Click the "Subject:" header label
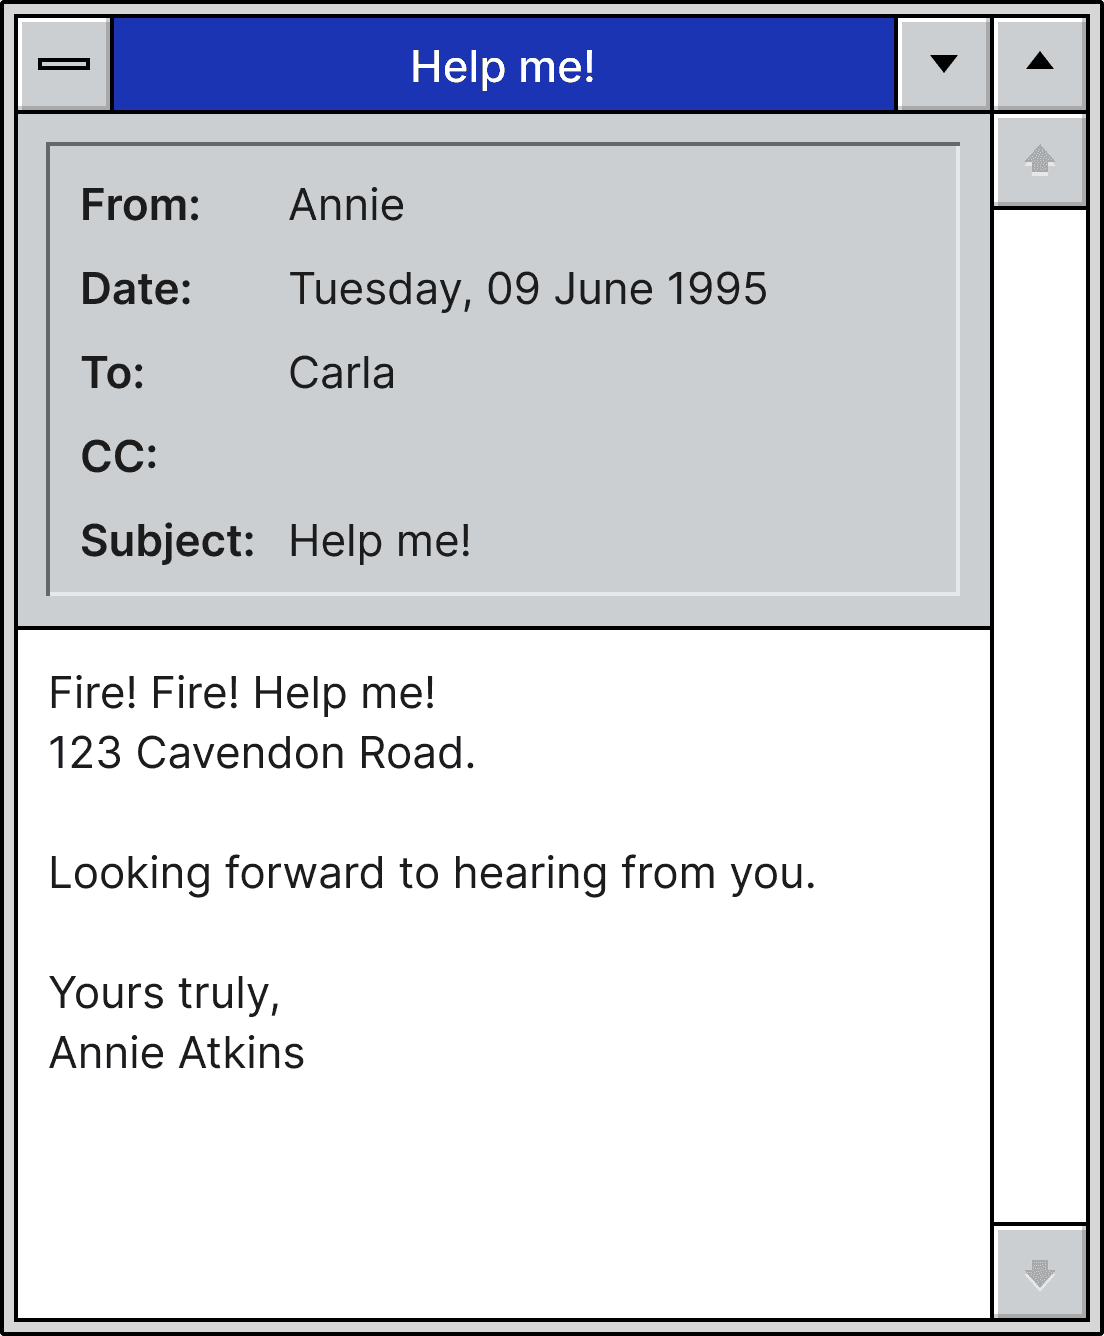The height and width of the screenshot is (1336, 1104). (168, 542)
